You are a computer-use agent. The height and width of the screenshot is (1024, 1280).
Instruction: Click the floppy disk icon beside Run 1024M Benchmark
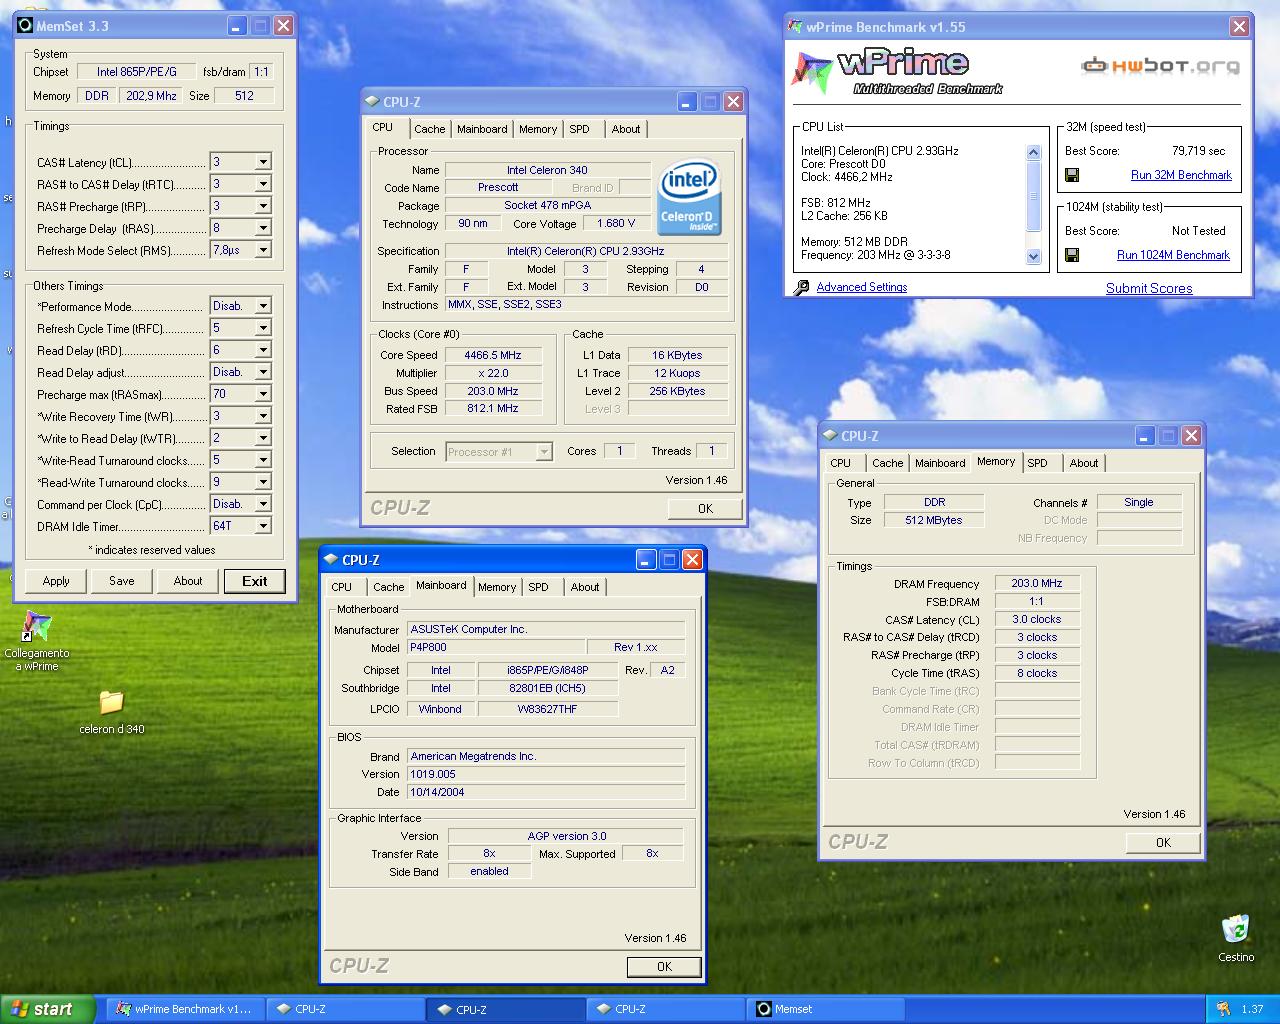1072,255
